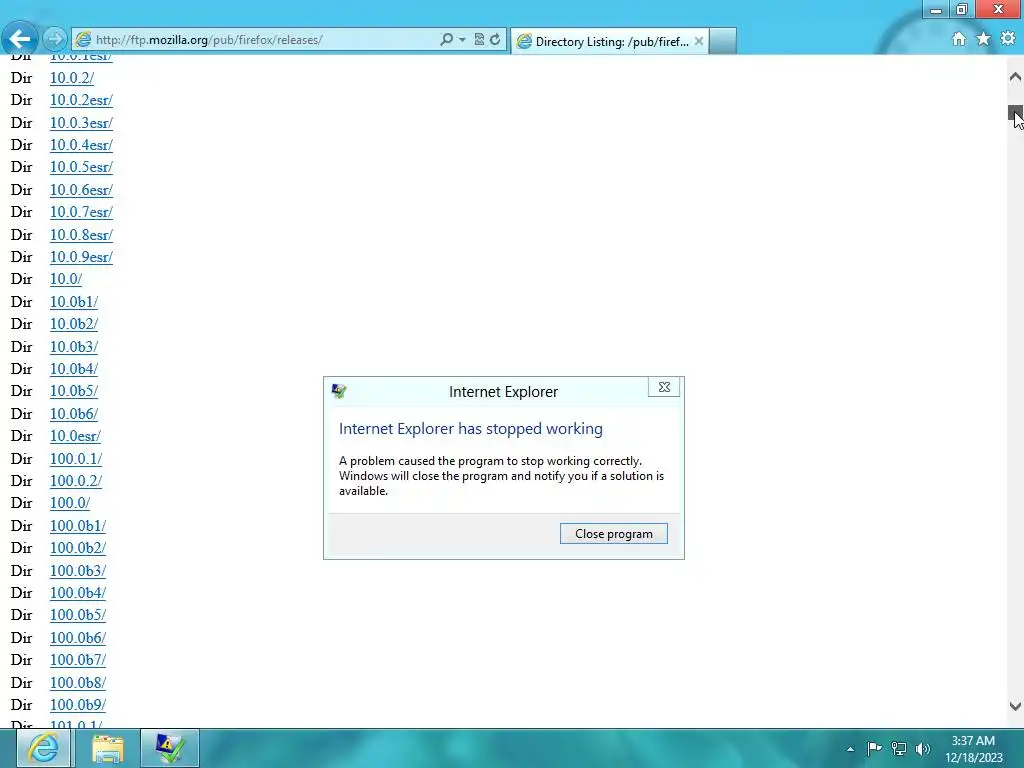
Task: Click the volume speaker tray icon
Action: (923, 748)
